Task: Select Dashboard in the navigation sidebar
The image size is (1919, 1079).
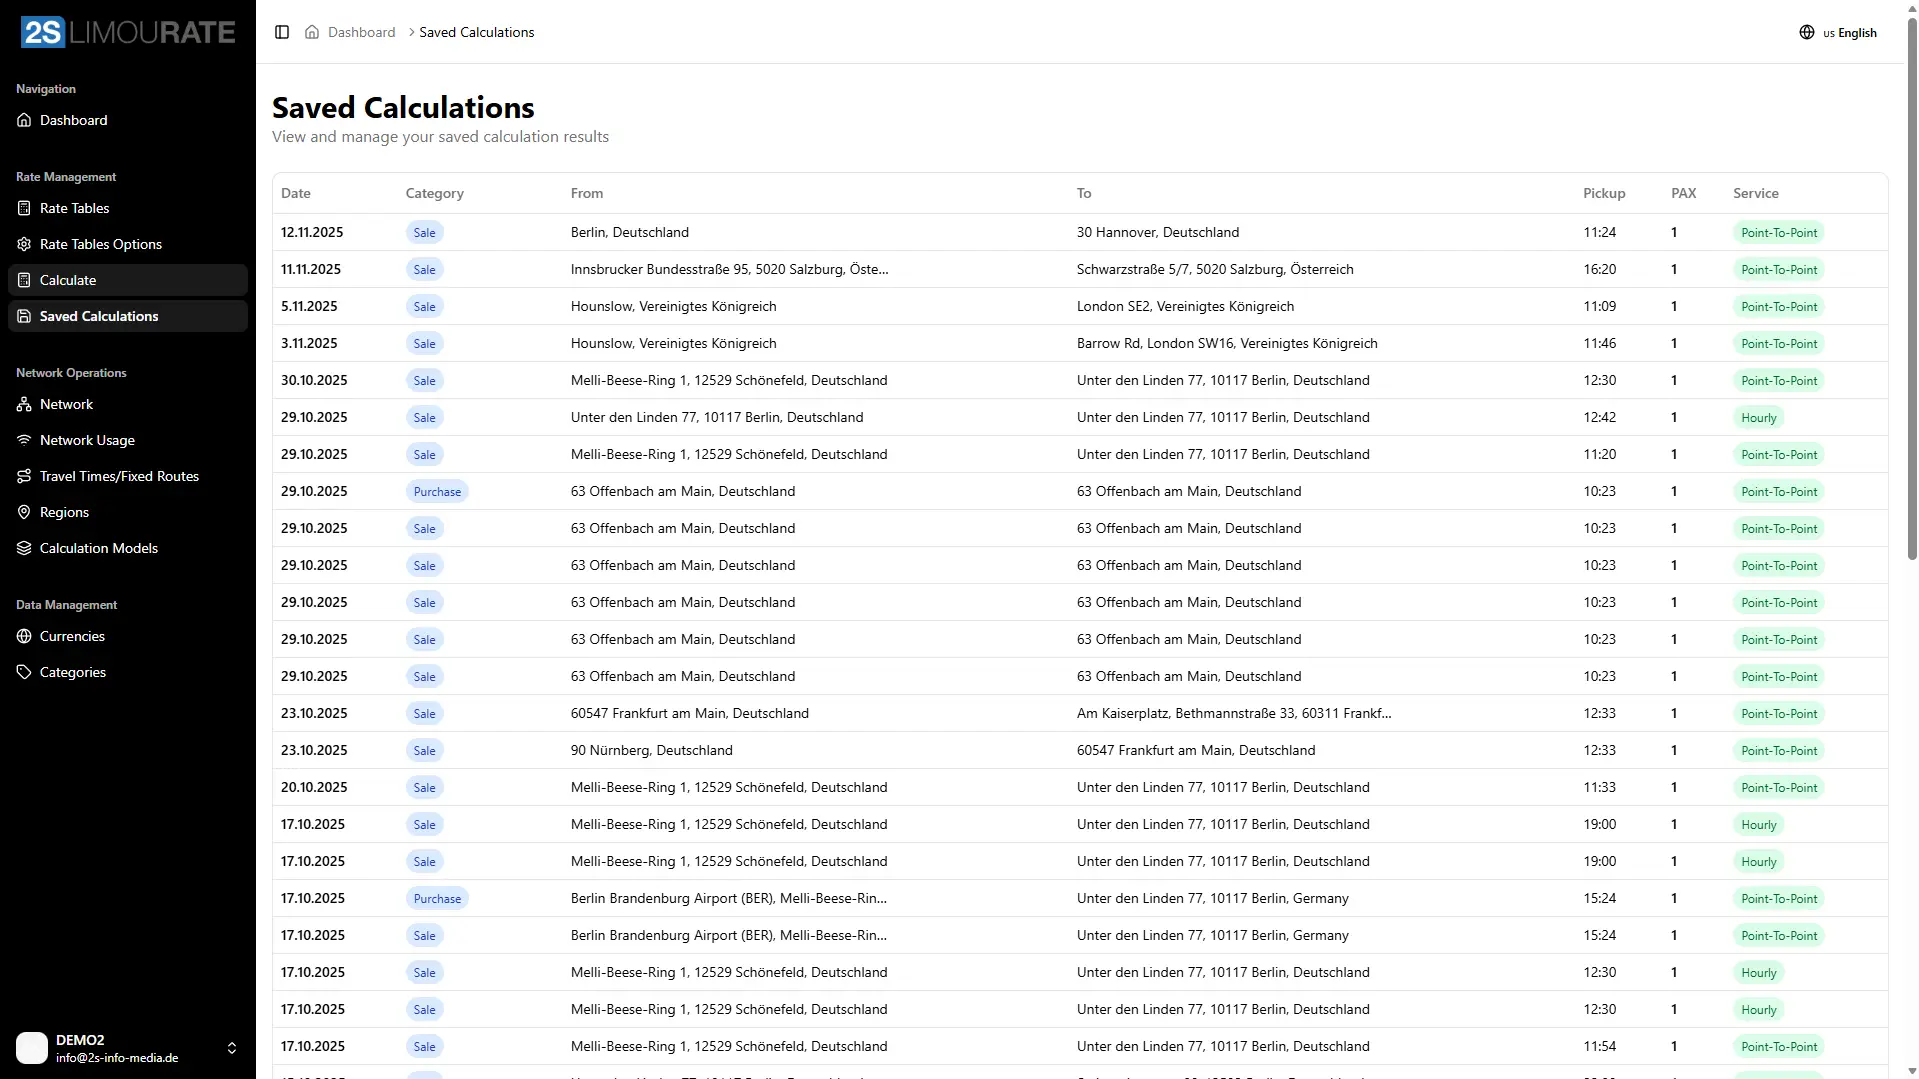Action: click(x=73, y=120)
